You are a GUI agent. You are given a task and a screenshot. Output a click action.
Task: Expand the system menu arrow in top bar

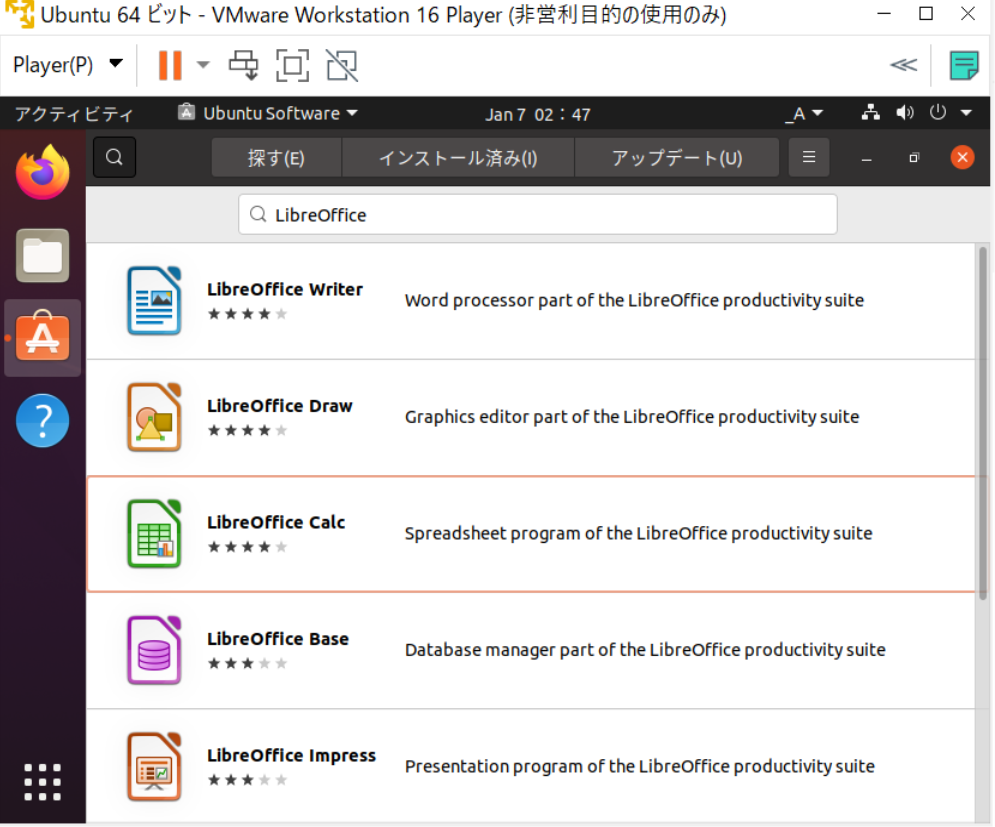point(966,113)
